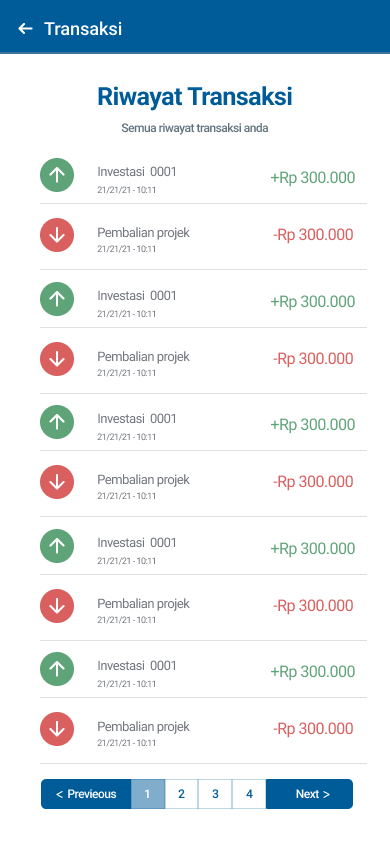Tap the fifth green up-arrow icon
This screenshot has height=844, width=390.
[57, 669]
